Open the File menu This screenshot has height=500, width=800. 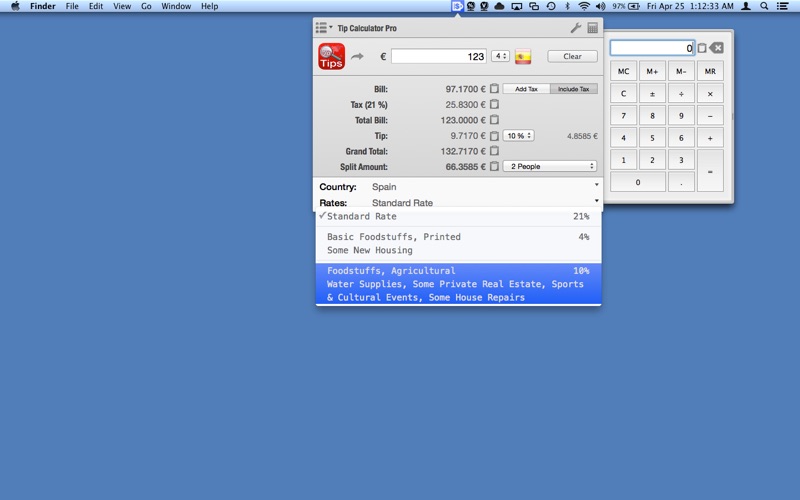point(72,6)
